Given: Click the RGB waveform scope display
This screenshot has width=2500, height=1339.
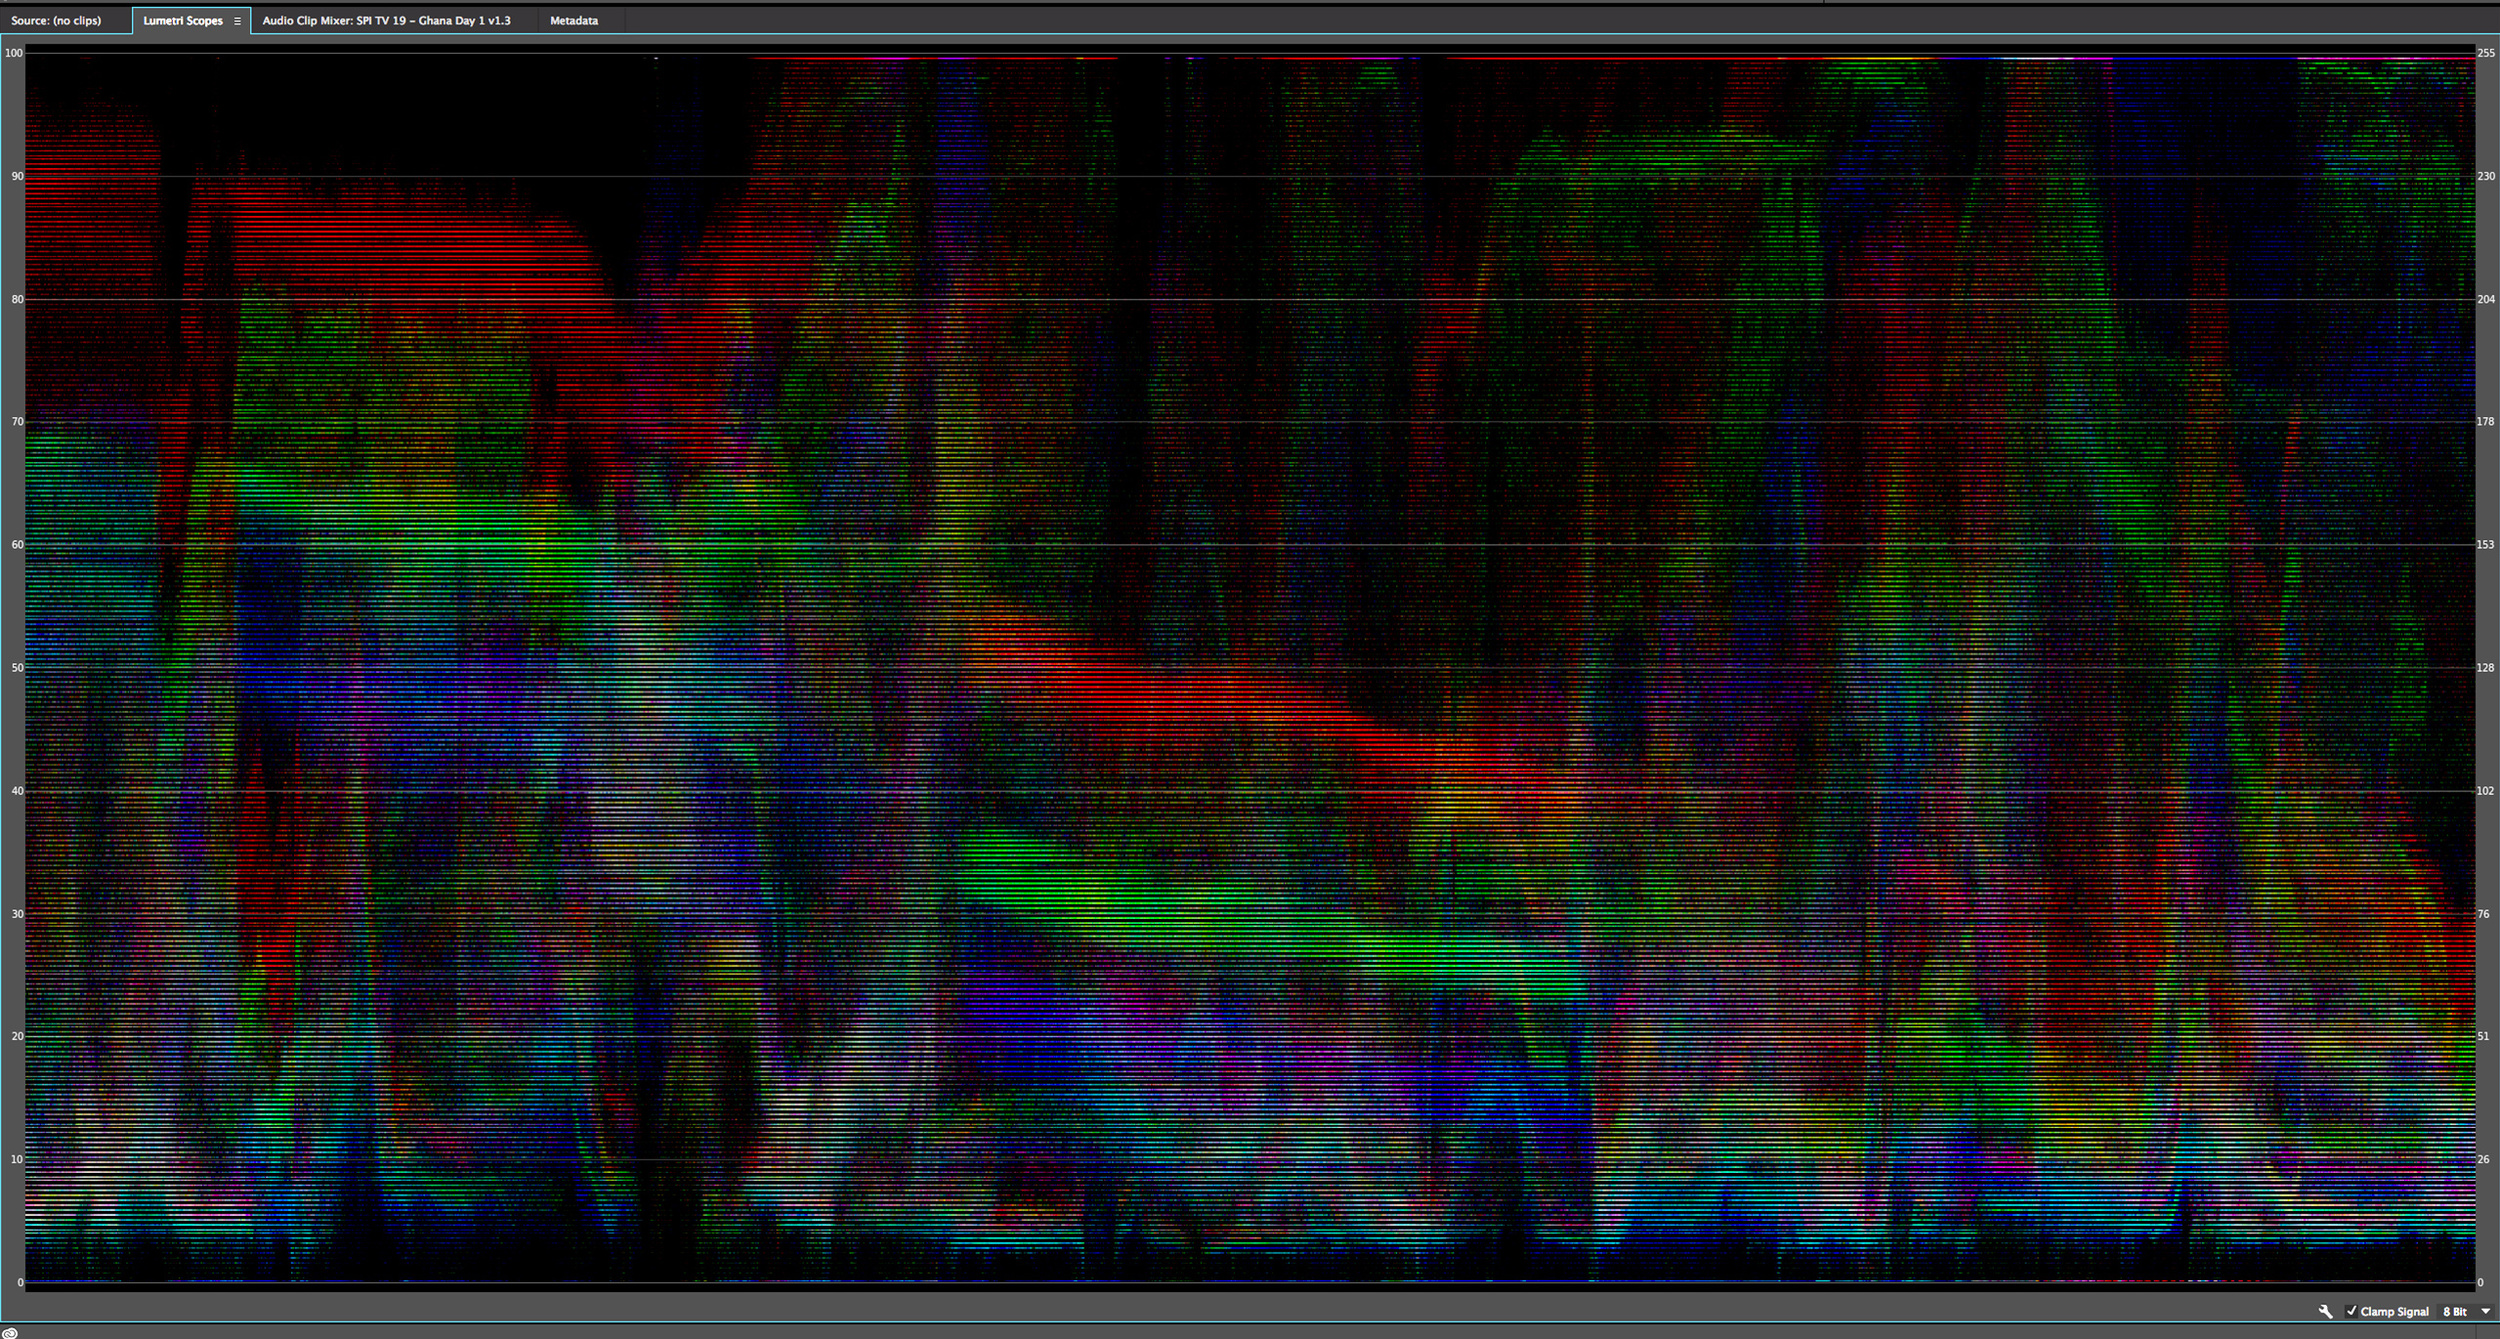Looking at the screenshot, I should pyautogui.click(x=1250, y=668).
